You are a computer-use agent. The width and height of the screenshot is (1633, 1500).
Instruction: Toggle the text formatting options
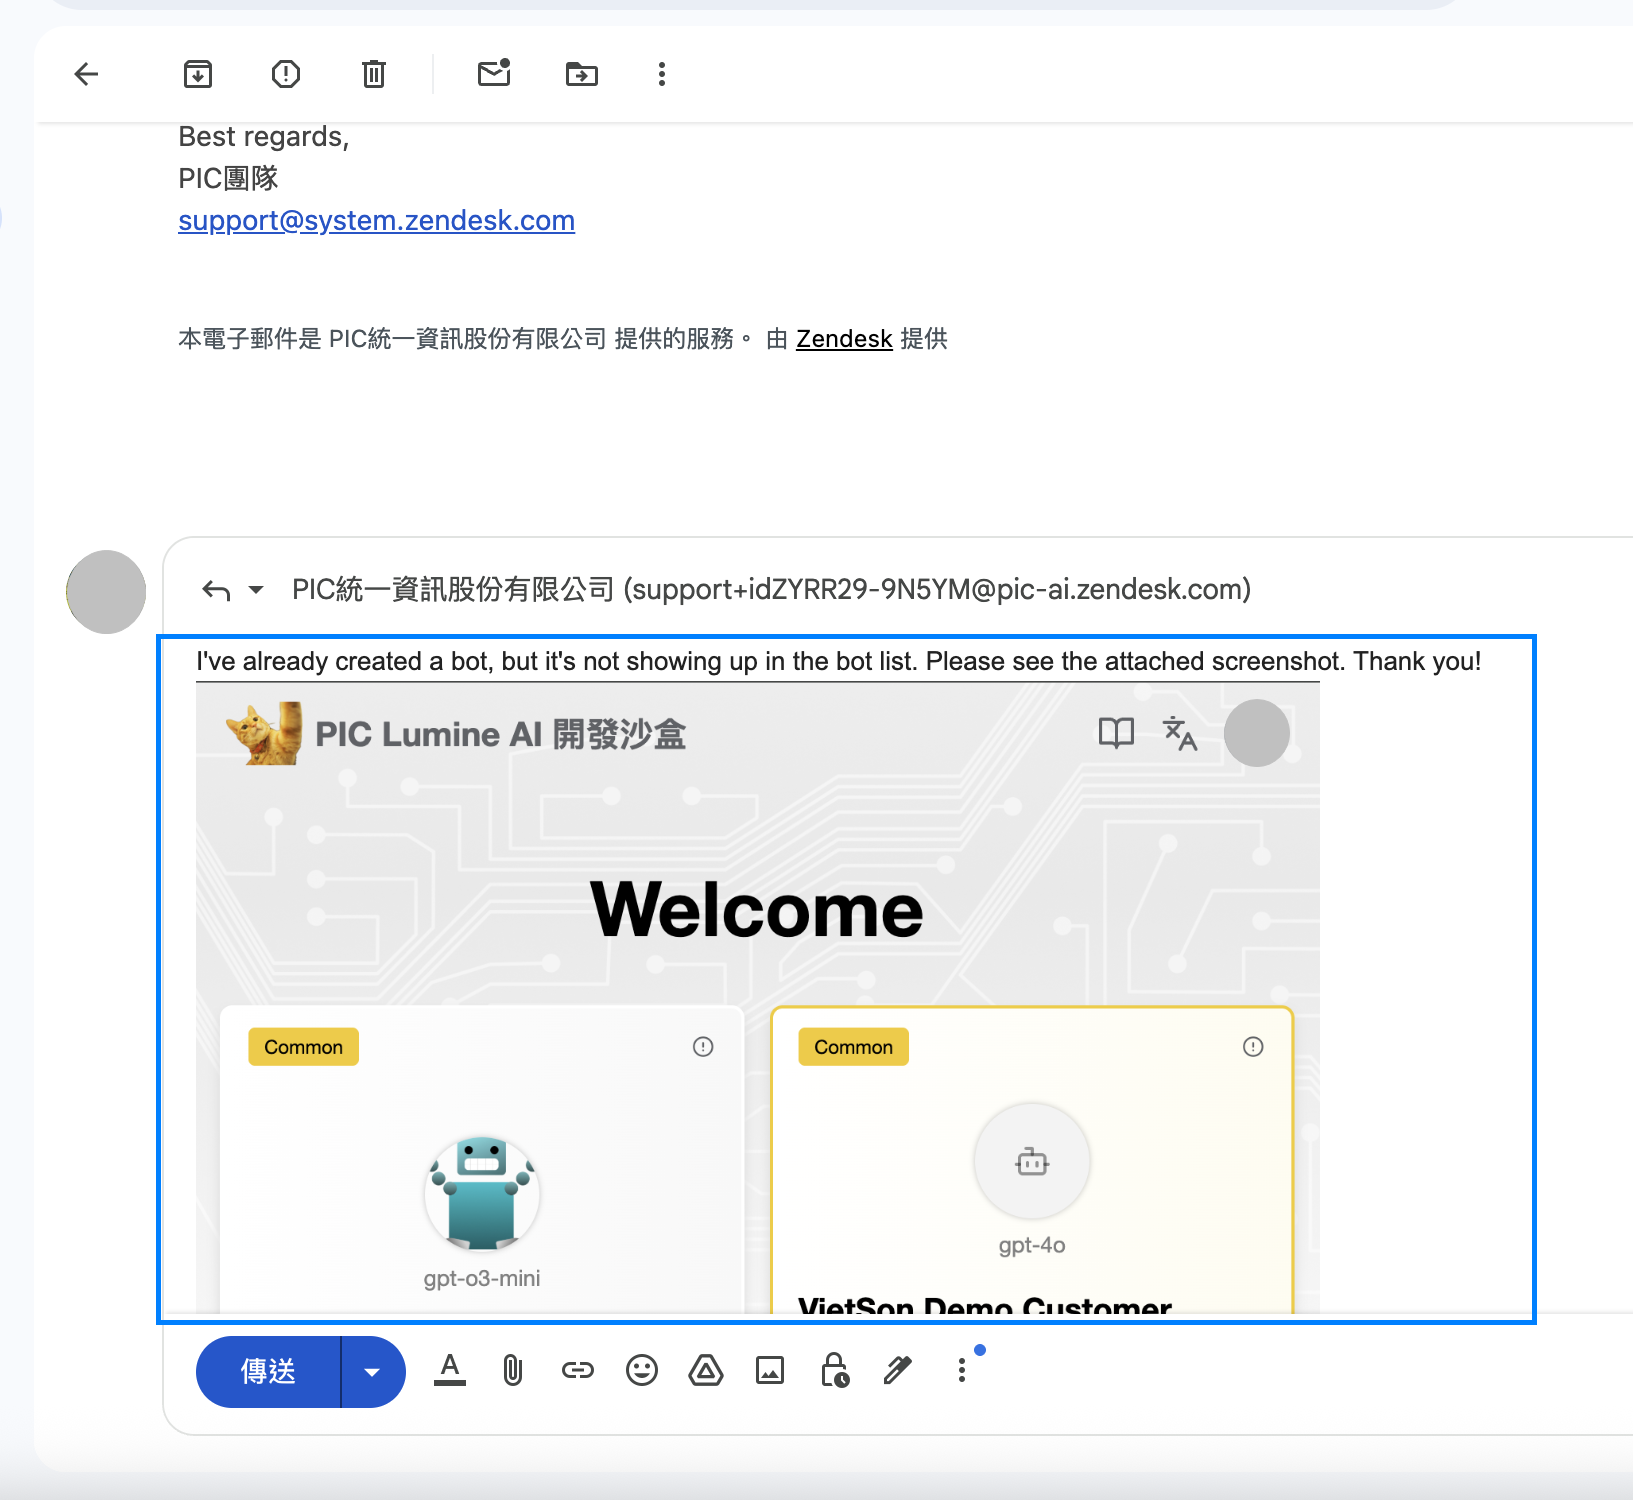tap(450, 1370)
